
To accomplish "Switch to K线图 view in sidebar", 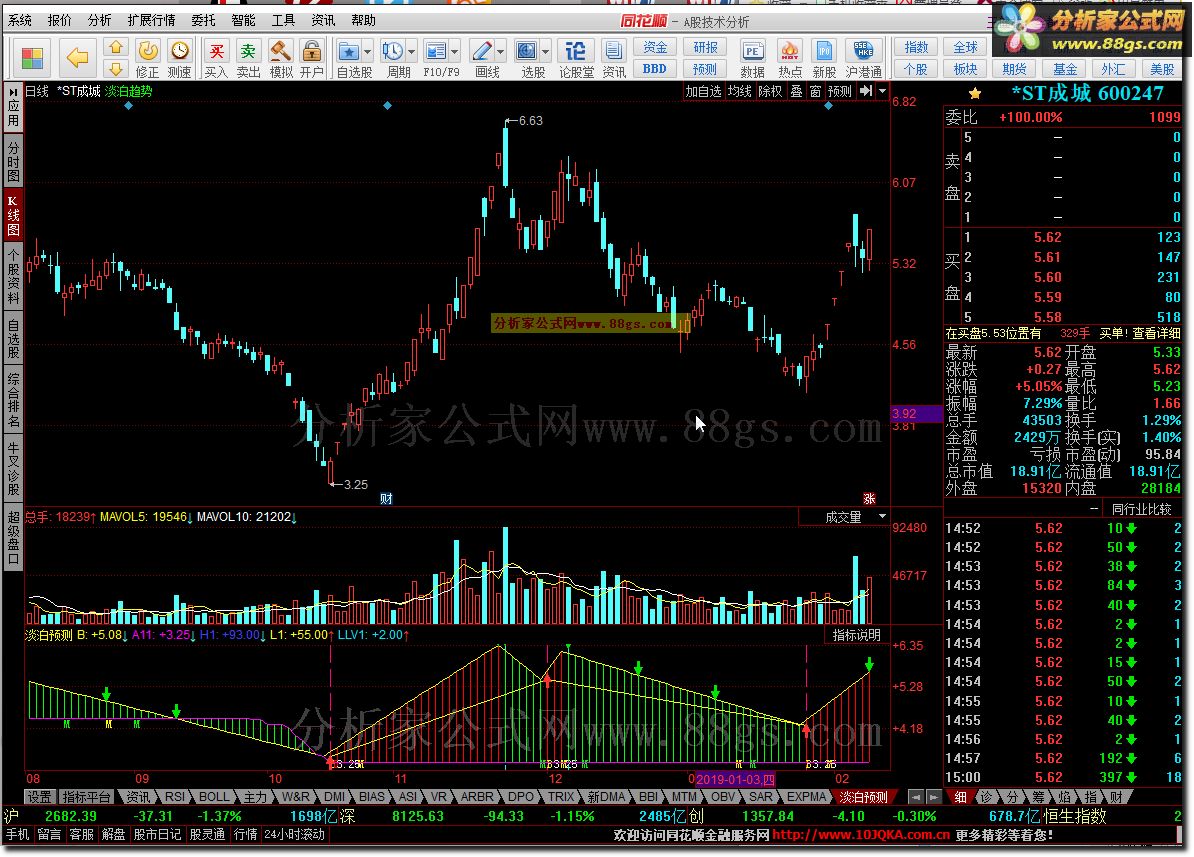I will (x=13, y=215).
